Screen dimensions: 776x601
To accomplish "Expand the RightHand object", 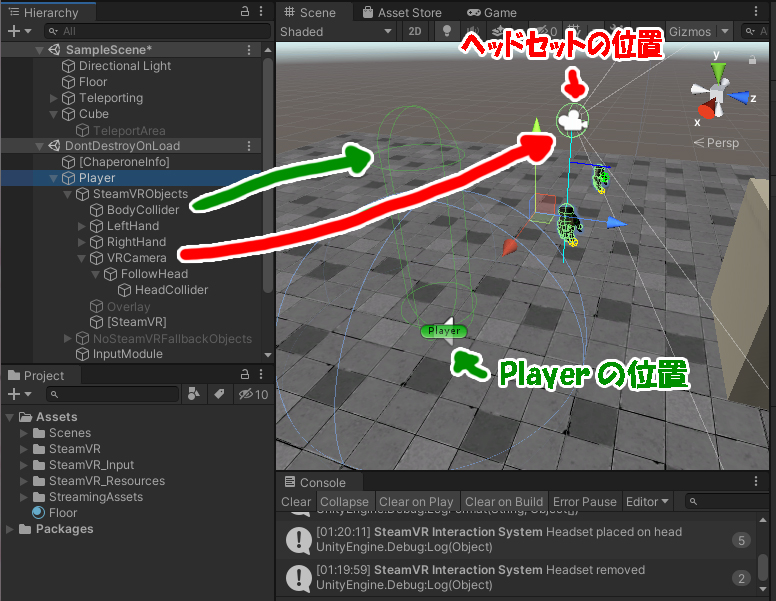I will click(82, 242).
